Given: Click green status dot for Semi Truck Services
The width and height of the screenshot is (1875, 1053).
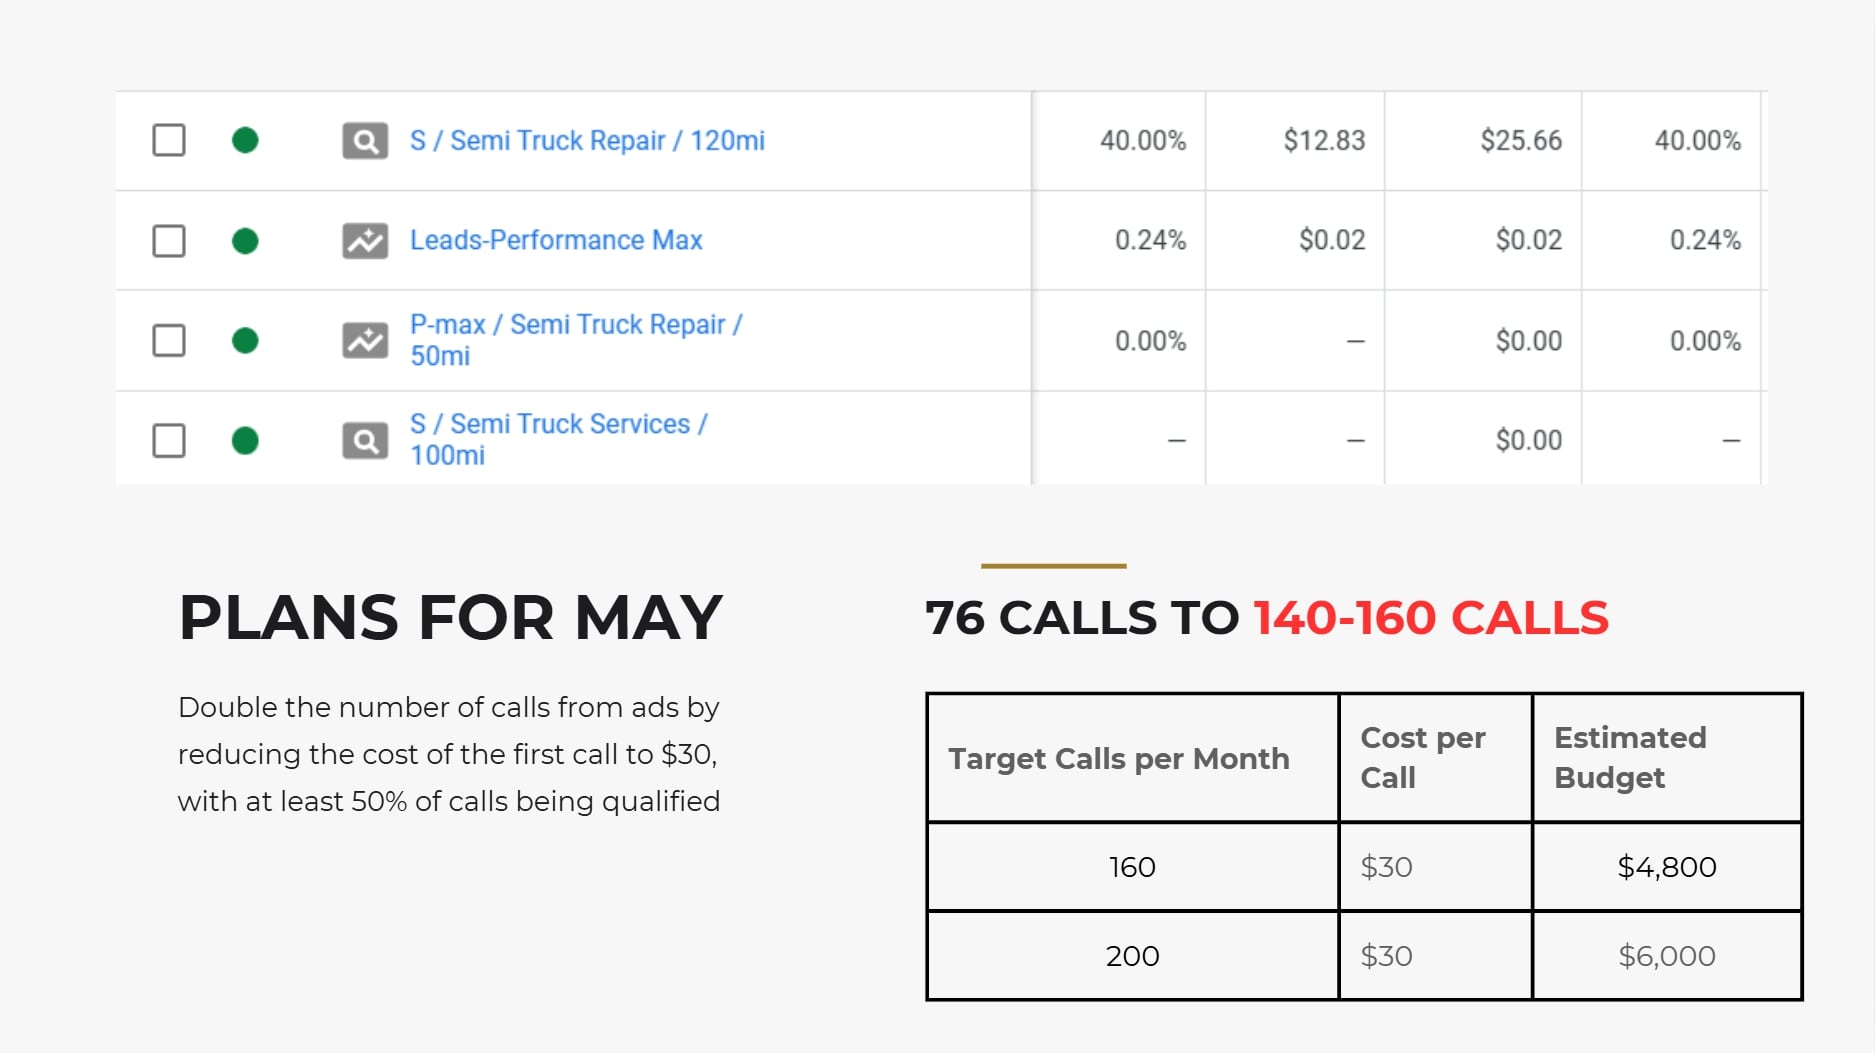Looking at the screenshot, I should click(245, 441).
